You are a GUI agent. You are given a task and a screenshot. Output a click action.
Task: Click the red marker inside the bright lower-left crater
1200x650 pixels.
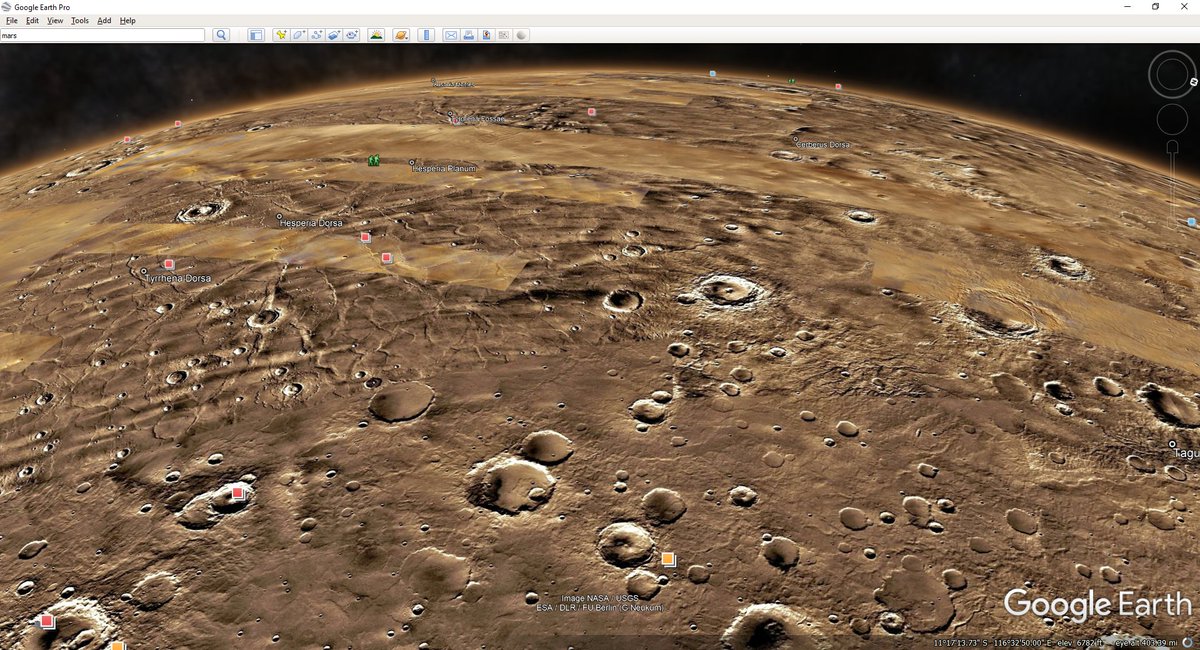[x=238, y=492]
